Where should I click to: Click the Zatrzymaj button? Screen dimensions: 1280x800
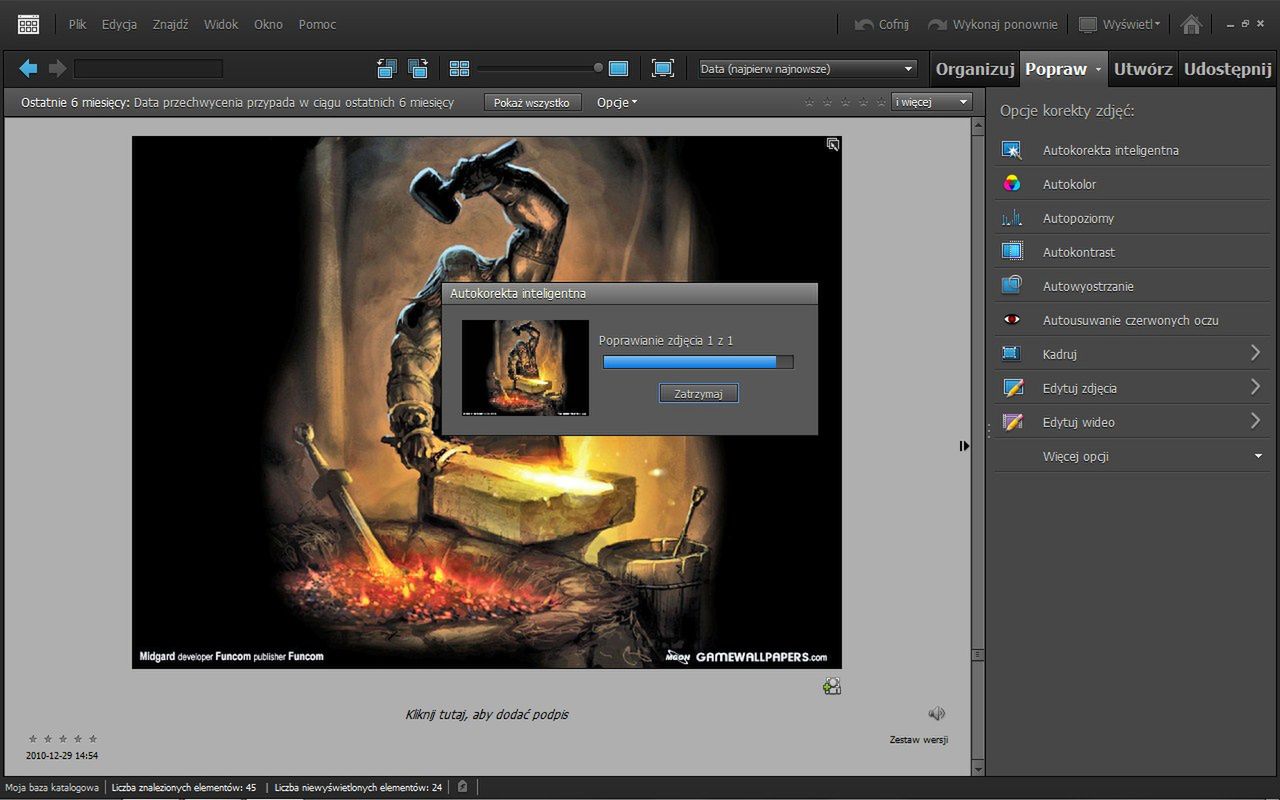click(698, 394)
